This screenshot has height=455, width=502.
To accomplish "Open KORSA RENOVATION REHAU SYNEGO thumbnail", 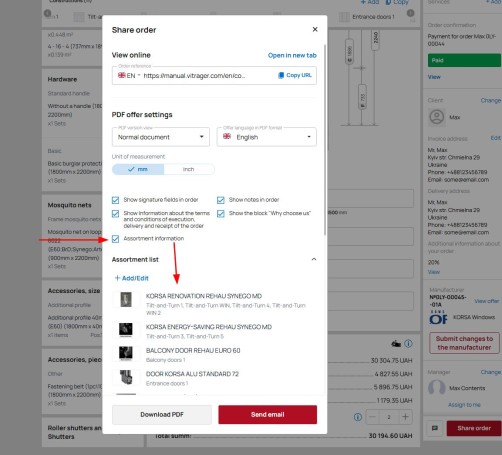I will coord(126,299).
